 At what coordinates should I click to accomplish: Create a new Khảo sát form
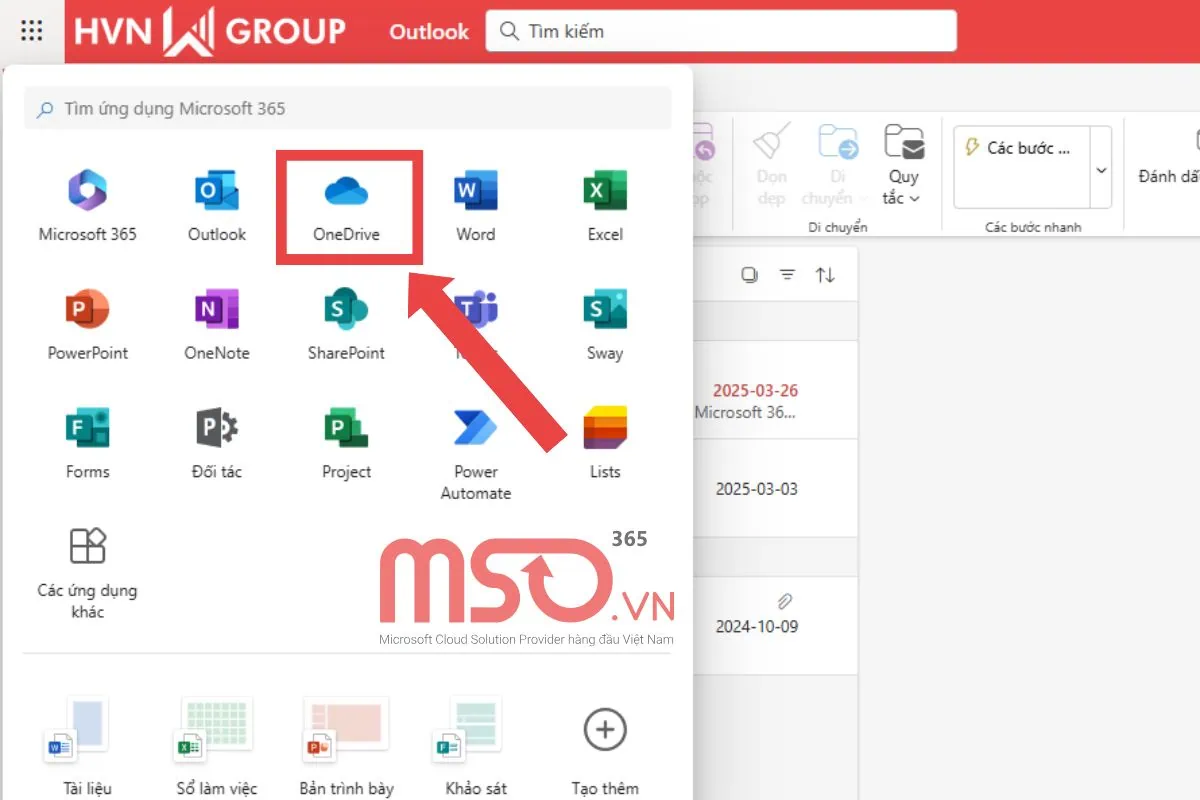pos(475,746)
